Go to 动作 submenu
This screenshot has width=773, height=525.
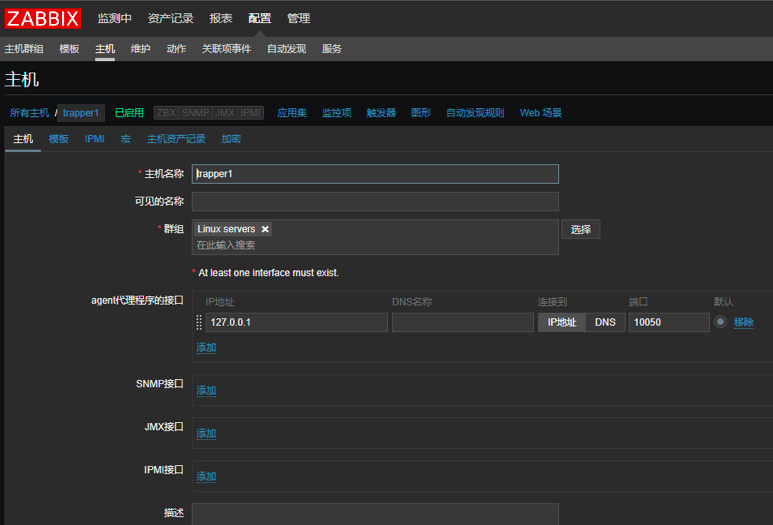coord(176,49)
